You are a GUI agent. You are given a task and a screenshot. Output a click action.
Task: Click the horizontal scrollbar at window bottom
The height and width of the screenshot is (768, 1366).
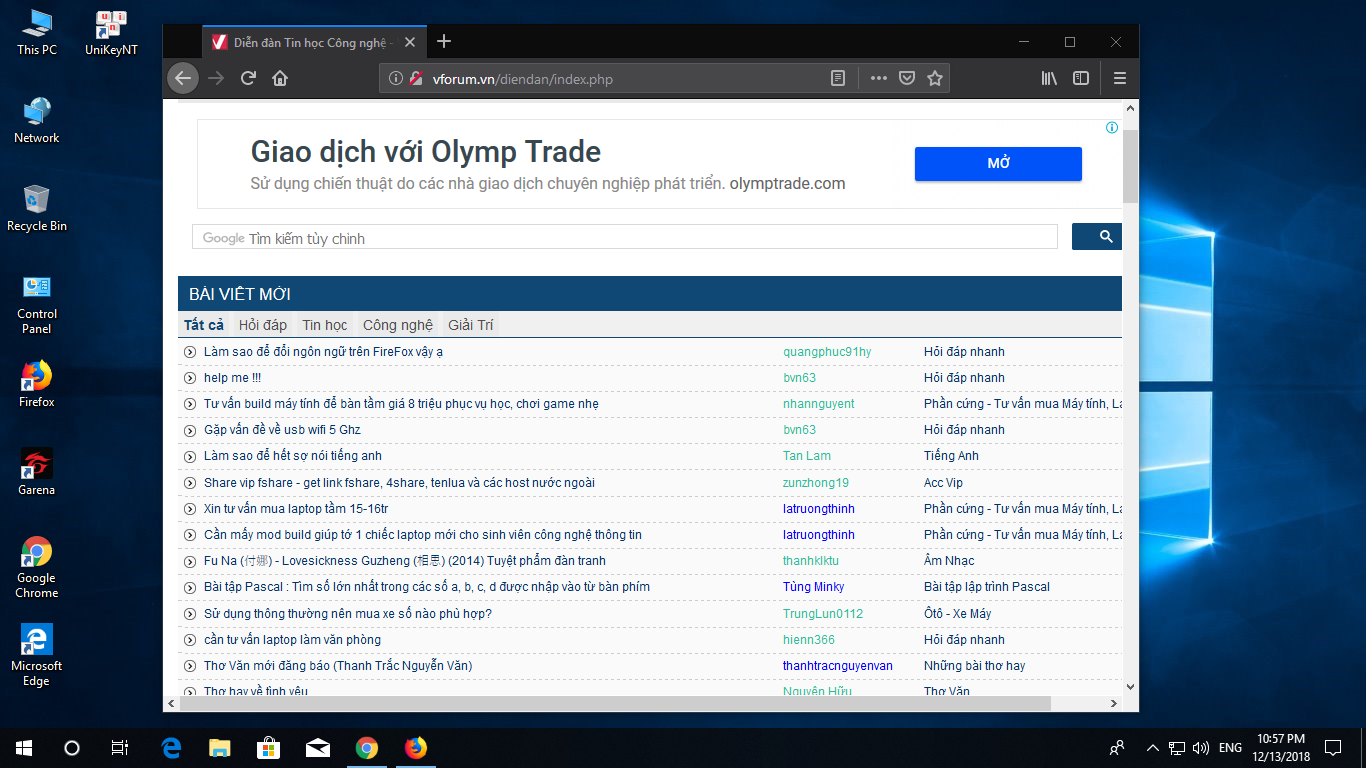[615, 704]
